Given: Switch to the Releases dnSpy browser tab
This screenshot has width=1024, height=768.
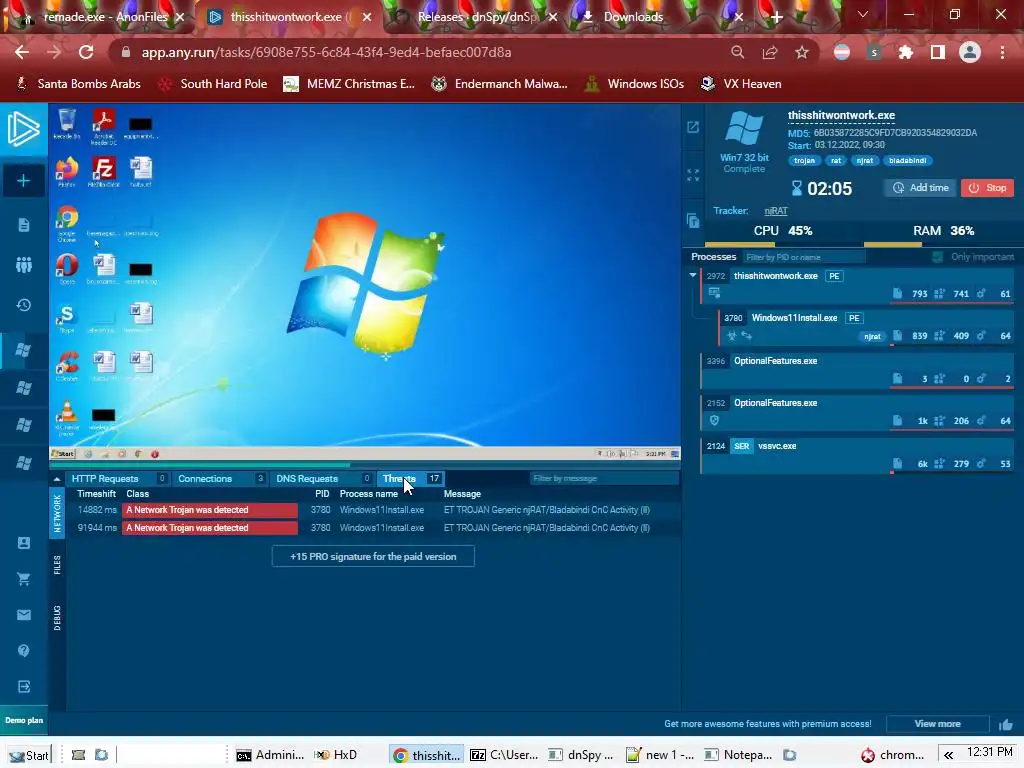Looking at the screenshot, I should (x=475, y=17).
